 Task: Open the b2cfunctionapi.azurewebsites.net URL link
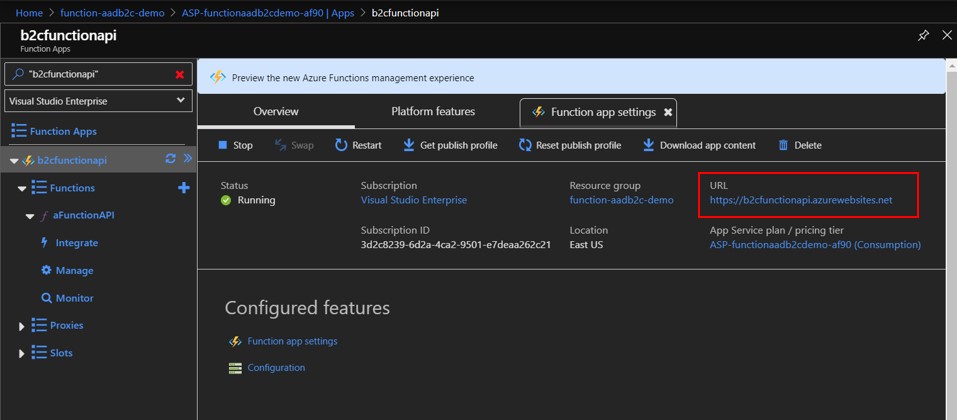pyautogui.click(x=800, y=200)
